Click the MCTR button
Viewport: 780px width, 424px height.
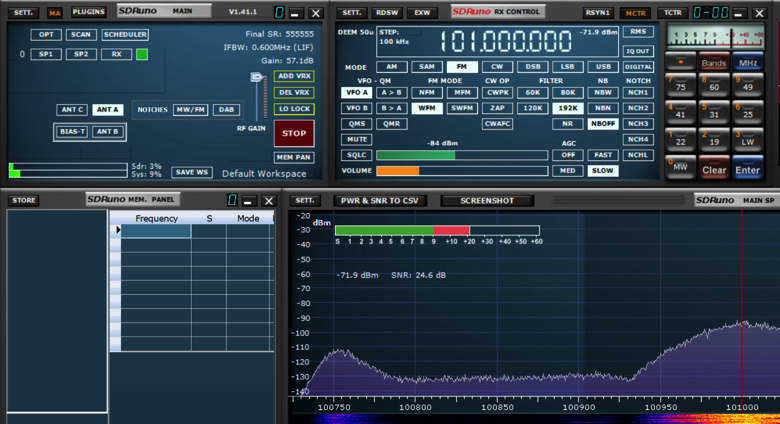pyautogui.click(x=635, y=13)
